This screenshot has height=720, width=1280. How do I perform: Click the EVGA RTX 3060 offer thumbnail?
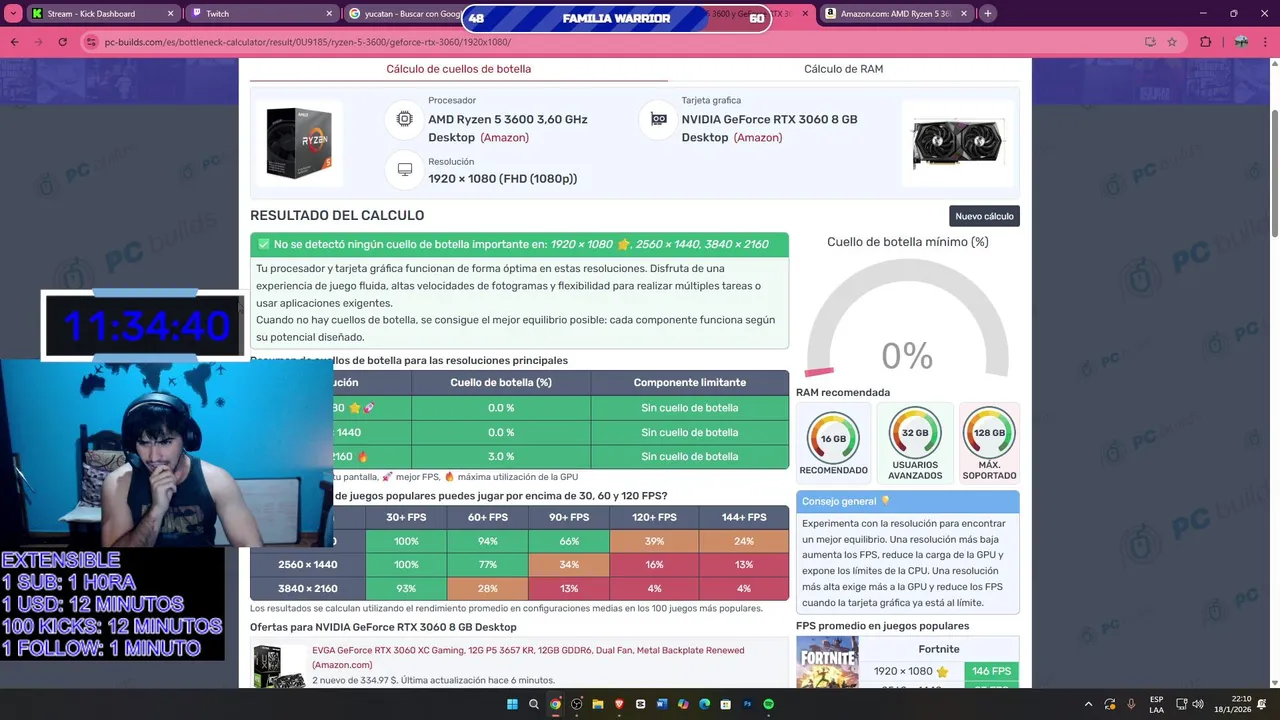pyautogui.click(x=279, y=667)
